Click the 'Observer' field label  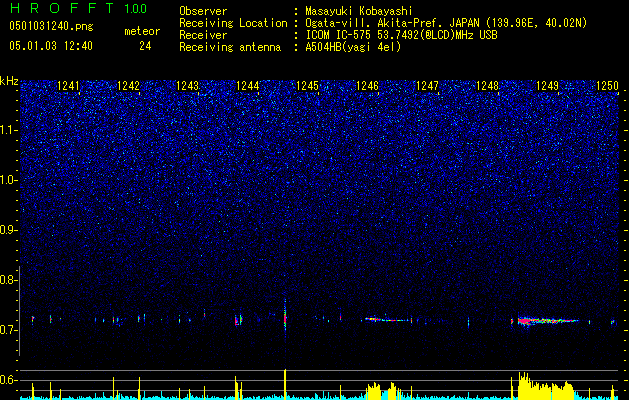203,11
